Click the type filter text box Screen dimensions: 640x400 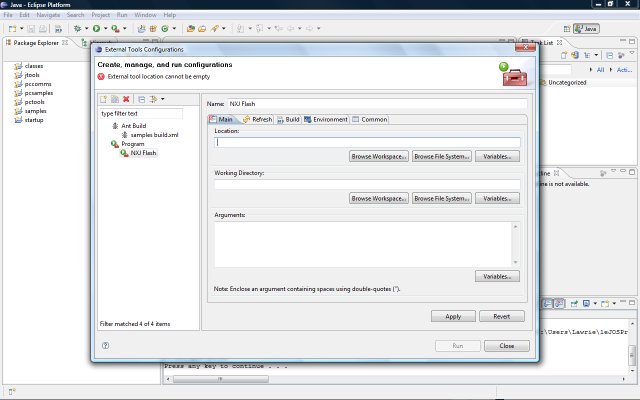coord(147,113)
